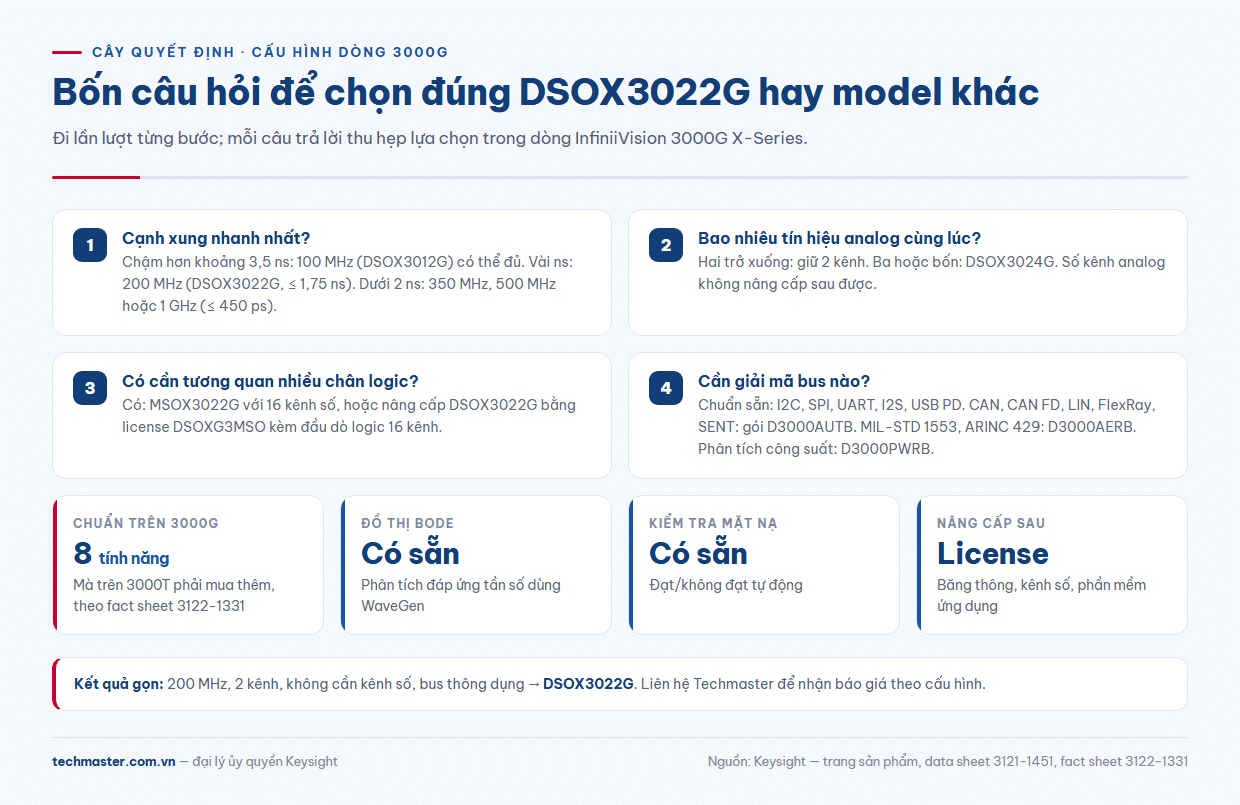
Task: Select the eyebrow text "CÂY QUYẾT ĐỊNH · CẤU HÌNH DÒNG 3000G"
Action: coord(270,52)
